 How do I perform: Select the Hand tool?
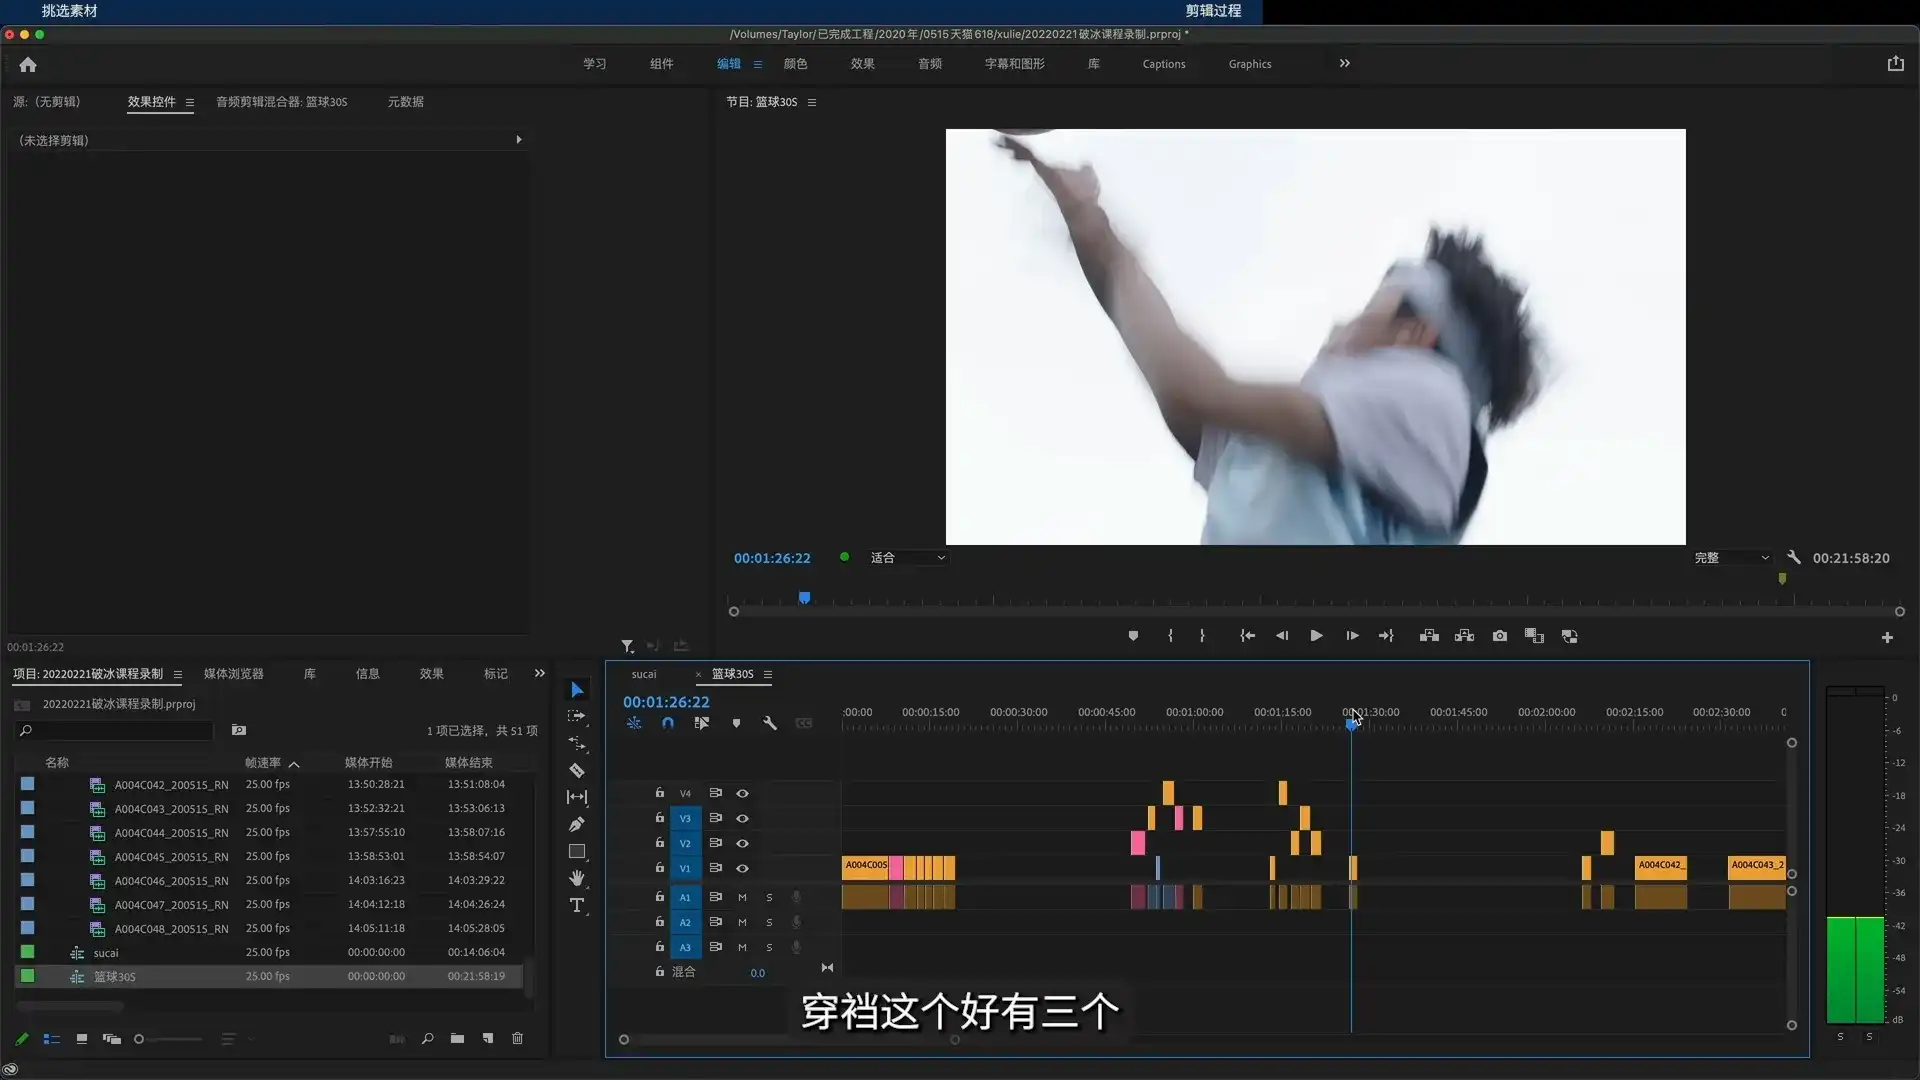coord(577,878)
